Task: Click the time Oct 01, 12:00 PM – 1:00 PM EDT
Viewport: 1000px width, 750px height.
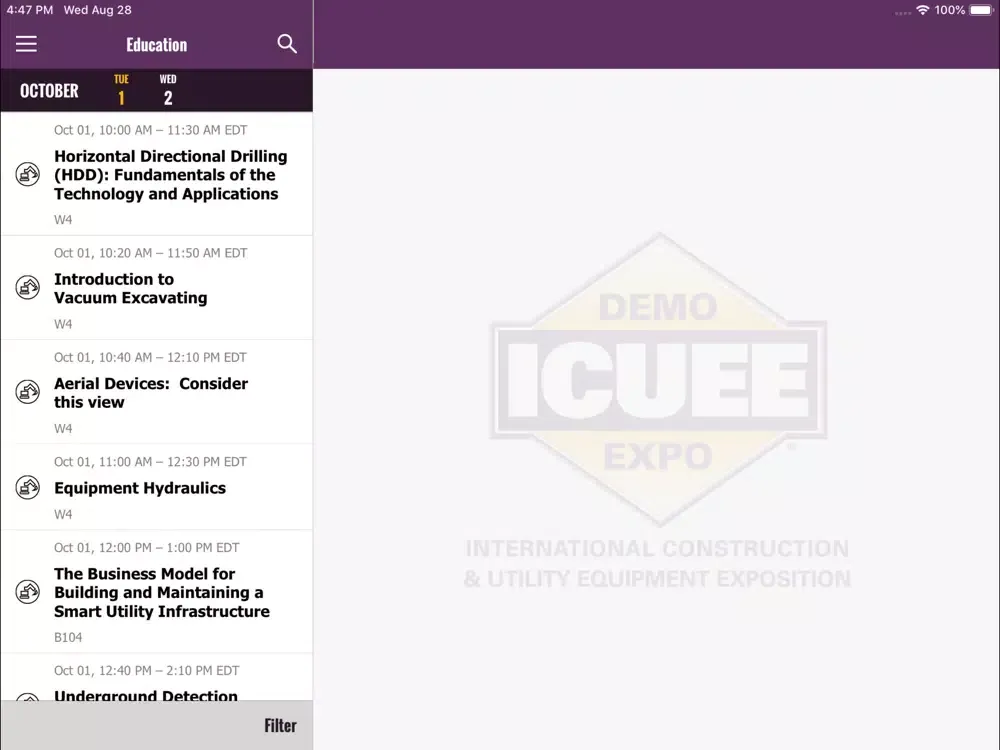Action: click(147, 548)
